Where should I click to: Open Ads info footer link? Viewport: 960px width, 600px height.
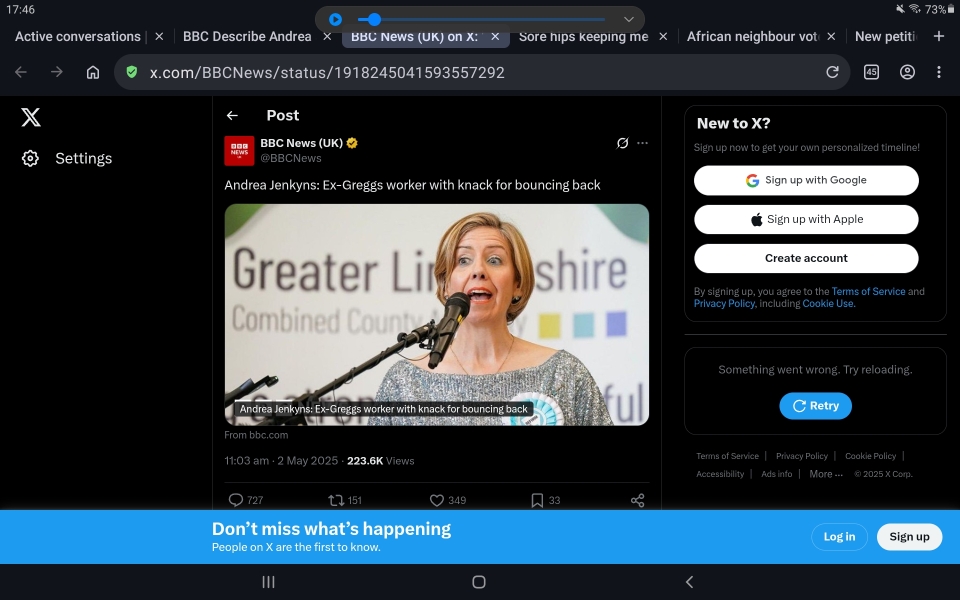click(x=776, y=474)
